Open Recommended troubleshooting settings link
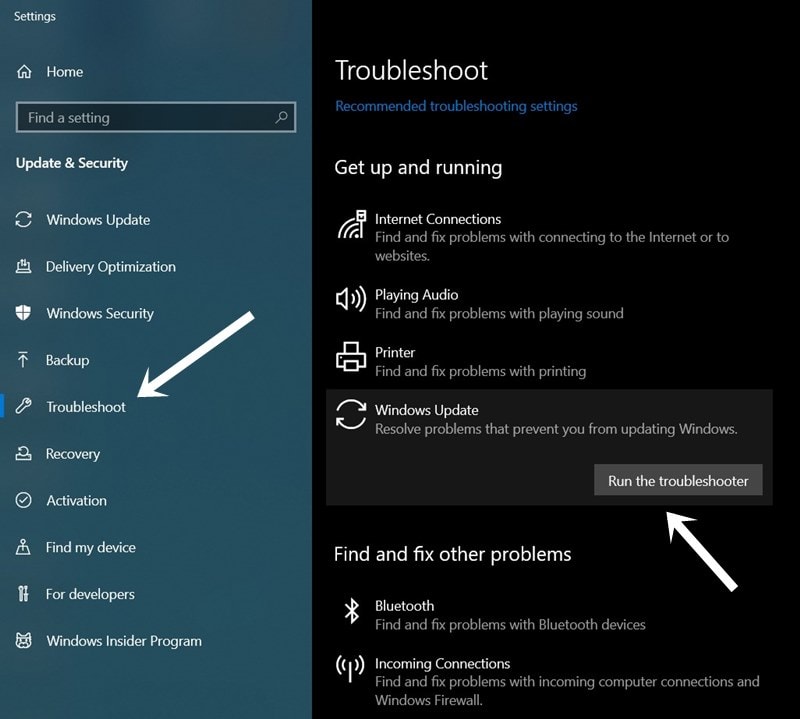Image resolution: width=800 pixels, height=719 pixels. (x=456, y=106)
